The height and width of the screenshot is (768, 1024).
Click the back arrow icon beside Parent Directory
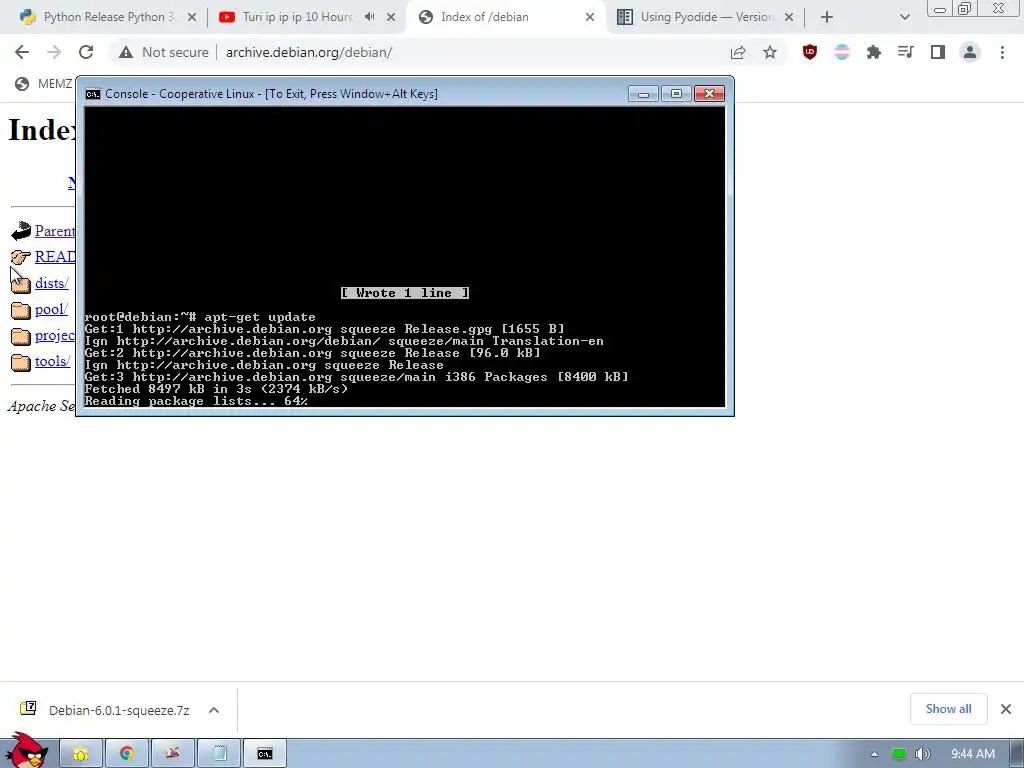[x=21, y=231]
